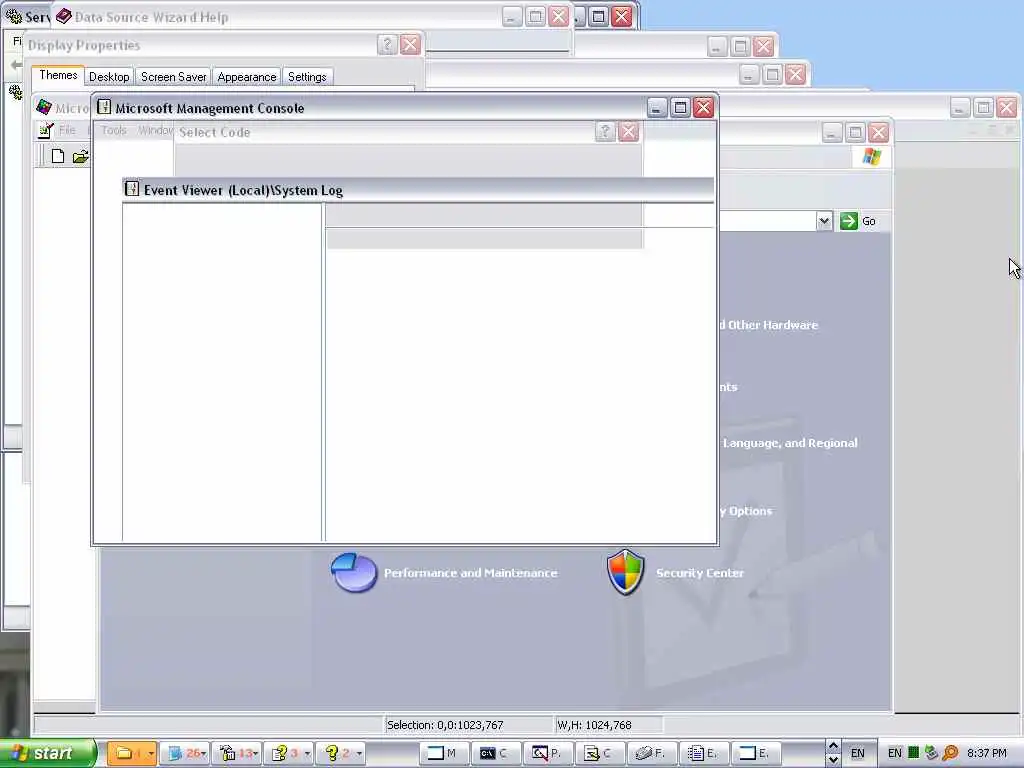Click the New document toolbar icon
The image size is (1024, 768).
pos(57,156)
